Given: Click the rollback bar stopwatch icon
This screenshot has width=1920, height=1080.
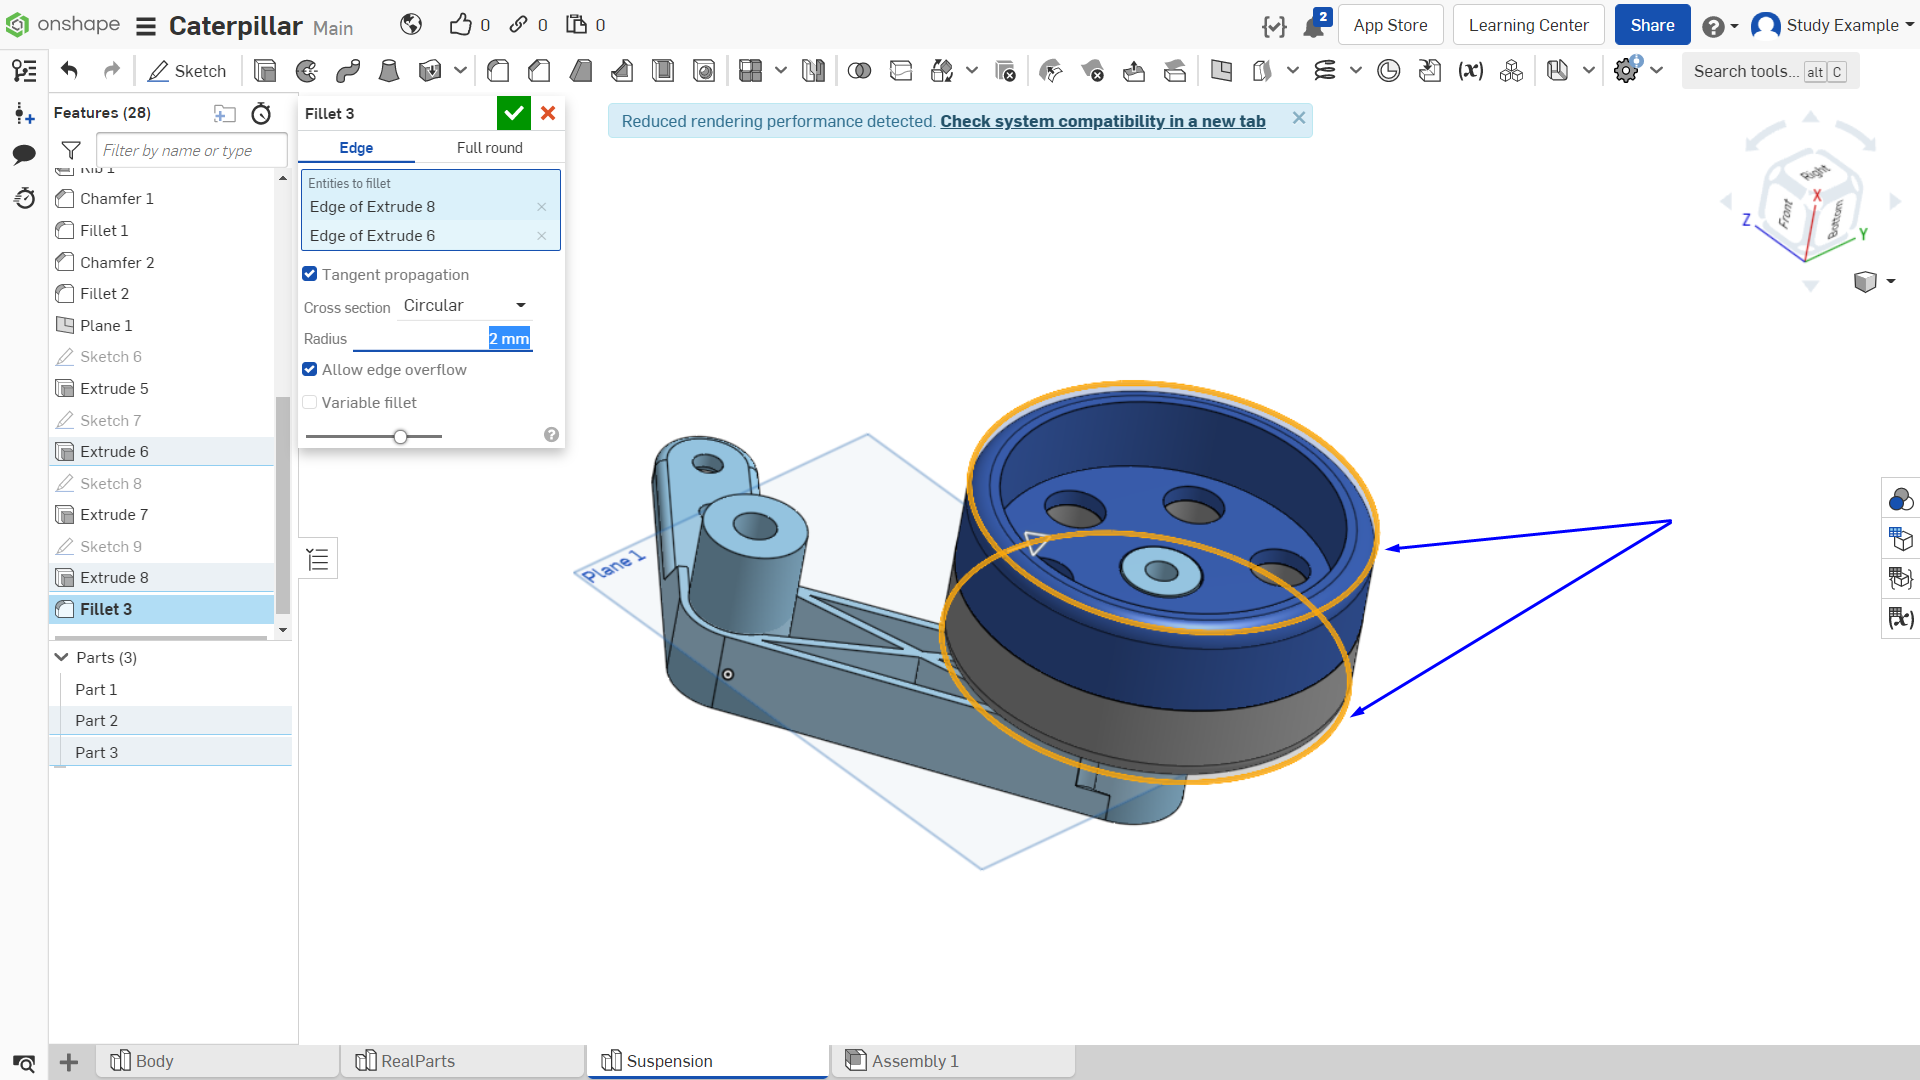Looking at the screenshot, I should pos(261,113).
